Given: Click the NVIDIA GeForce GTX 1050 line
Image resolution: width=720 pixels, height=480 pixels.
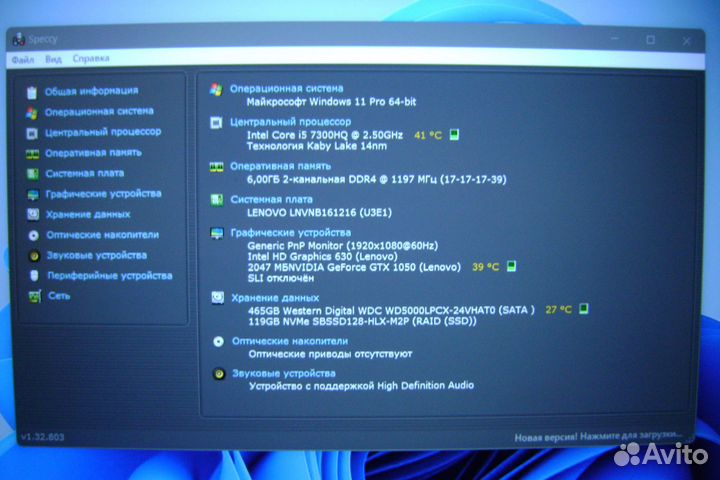Looking at the screenshot, I should [354, 267].
